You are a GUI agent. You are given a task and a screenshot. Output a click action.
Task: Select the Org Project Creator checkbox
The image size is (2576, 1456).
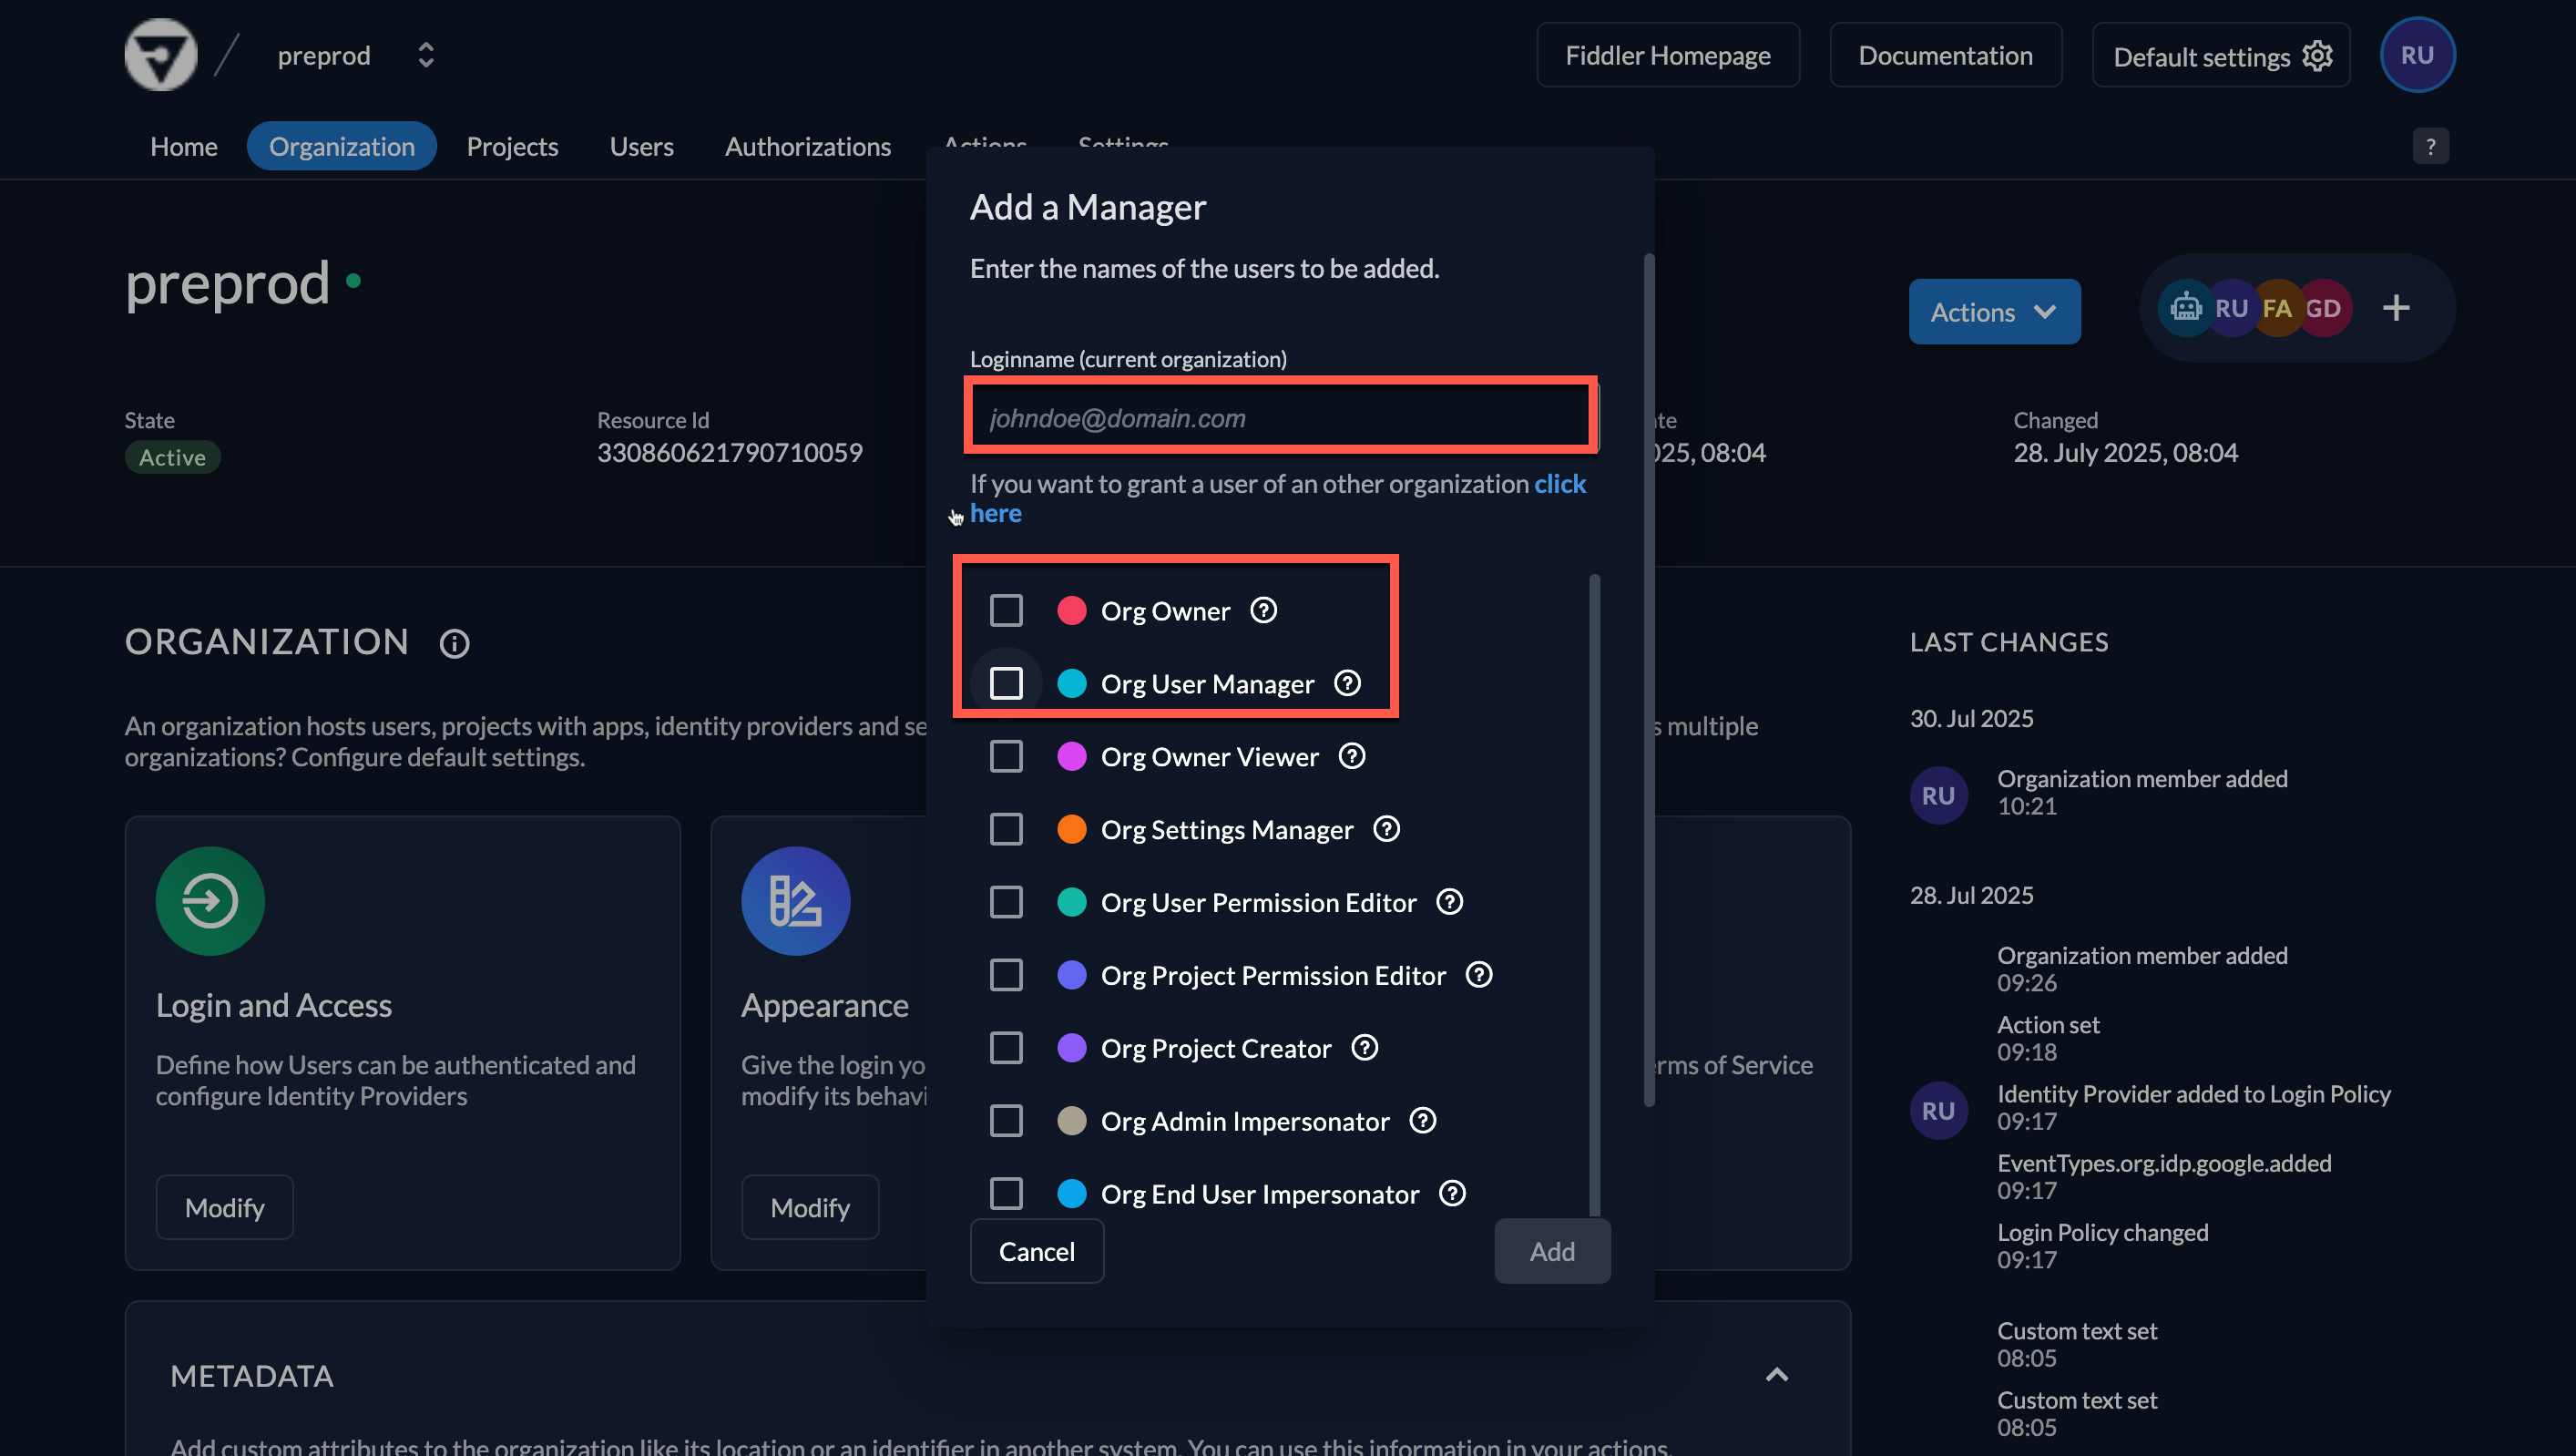(x=1006, y=1047)
